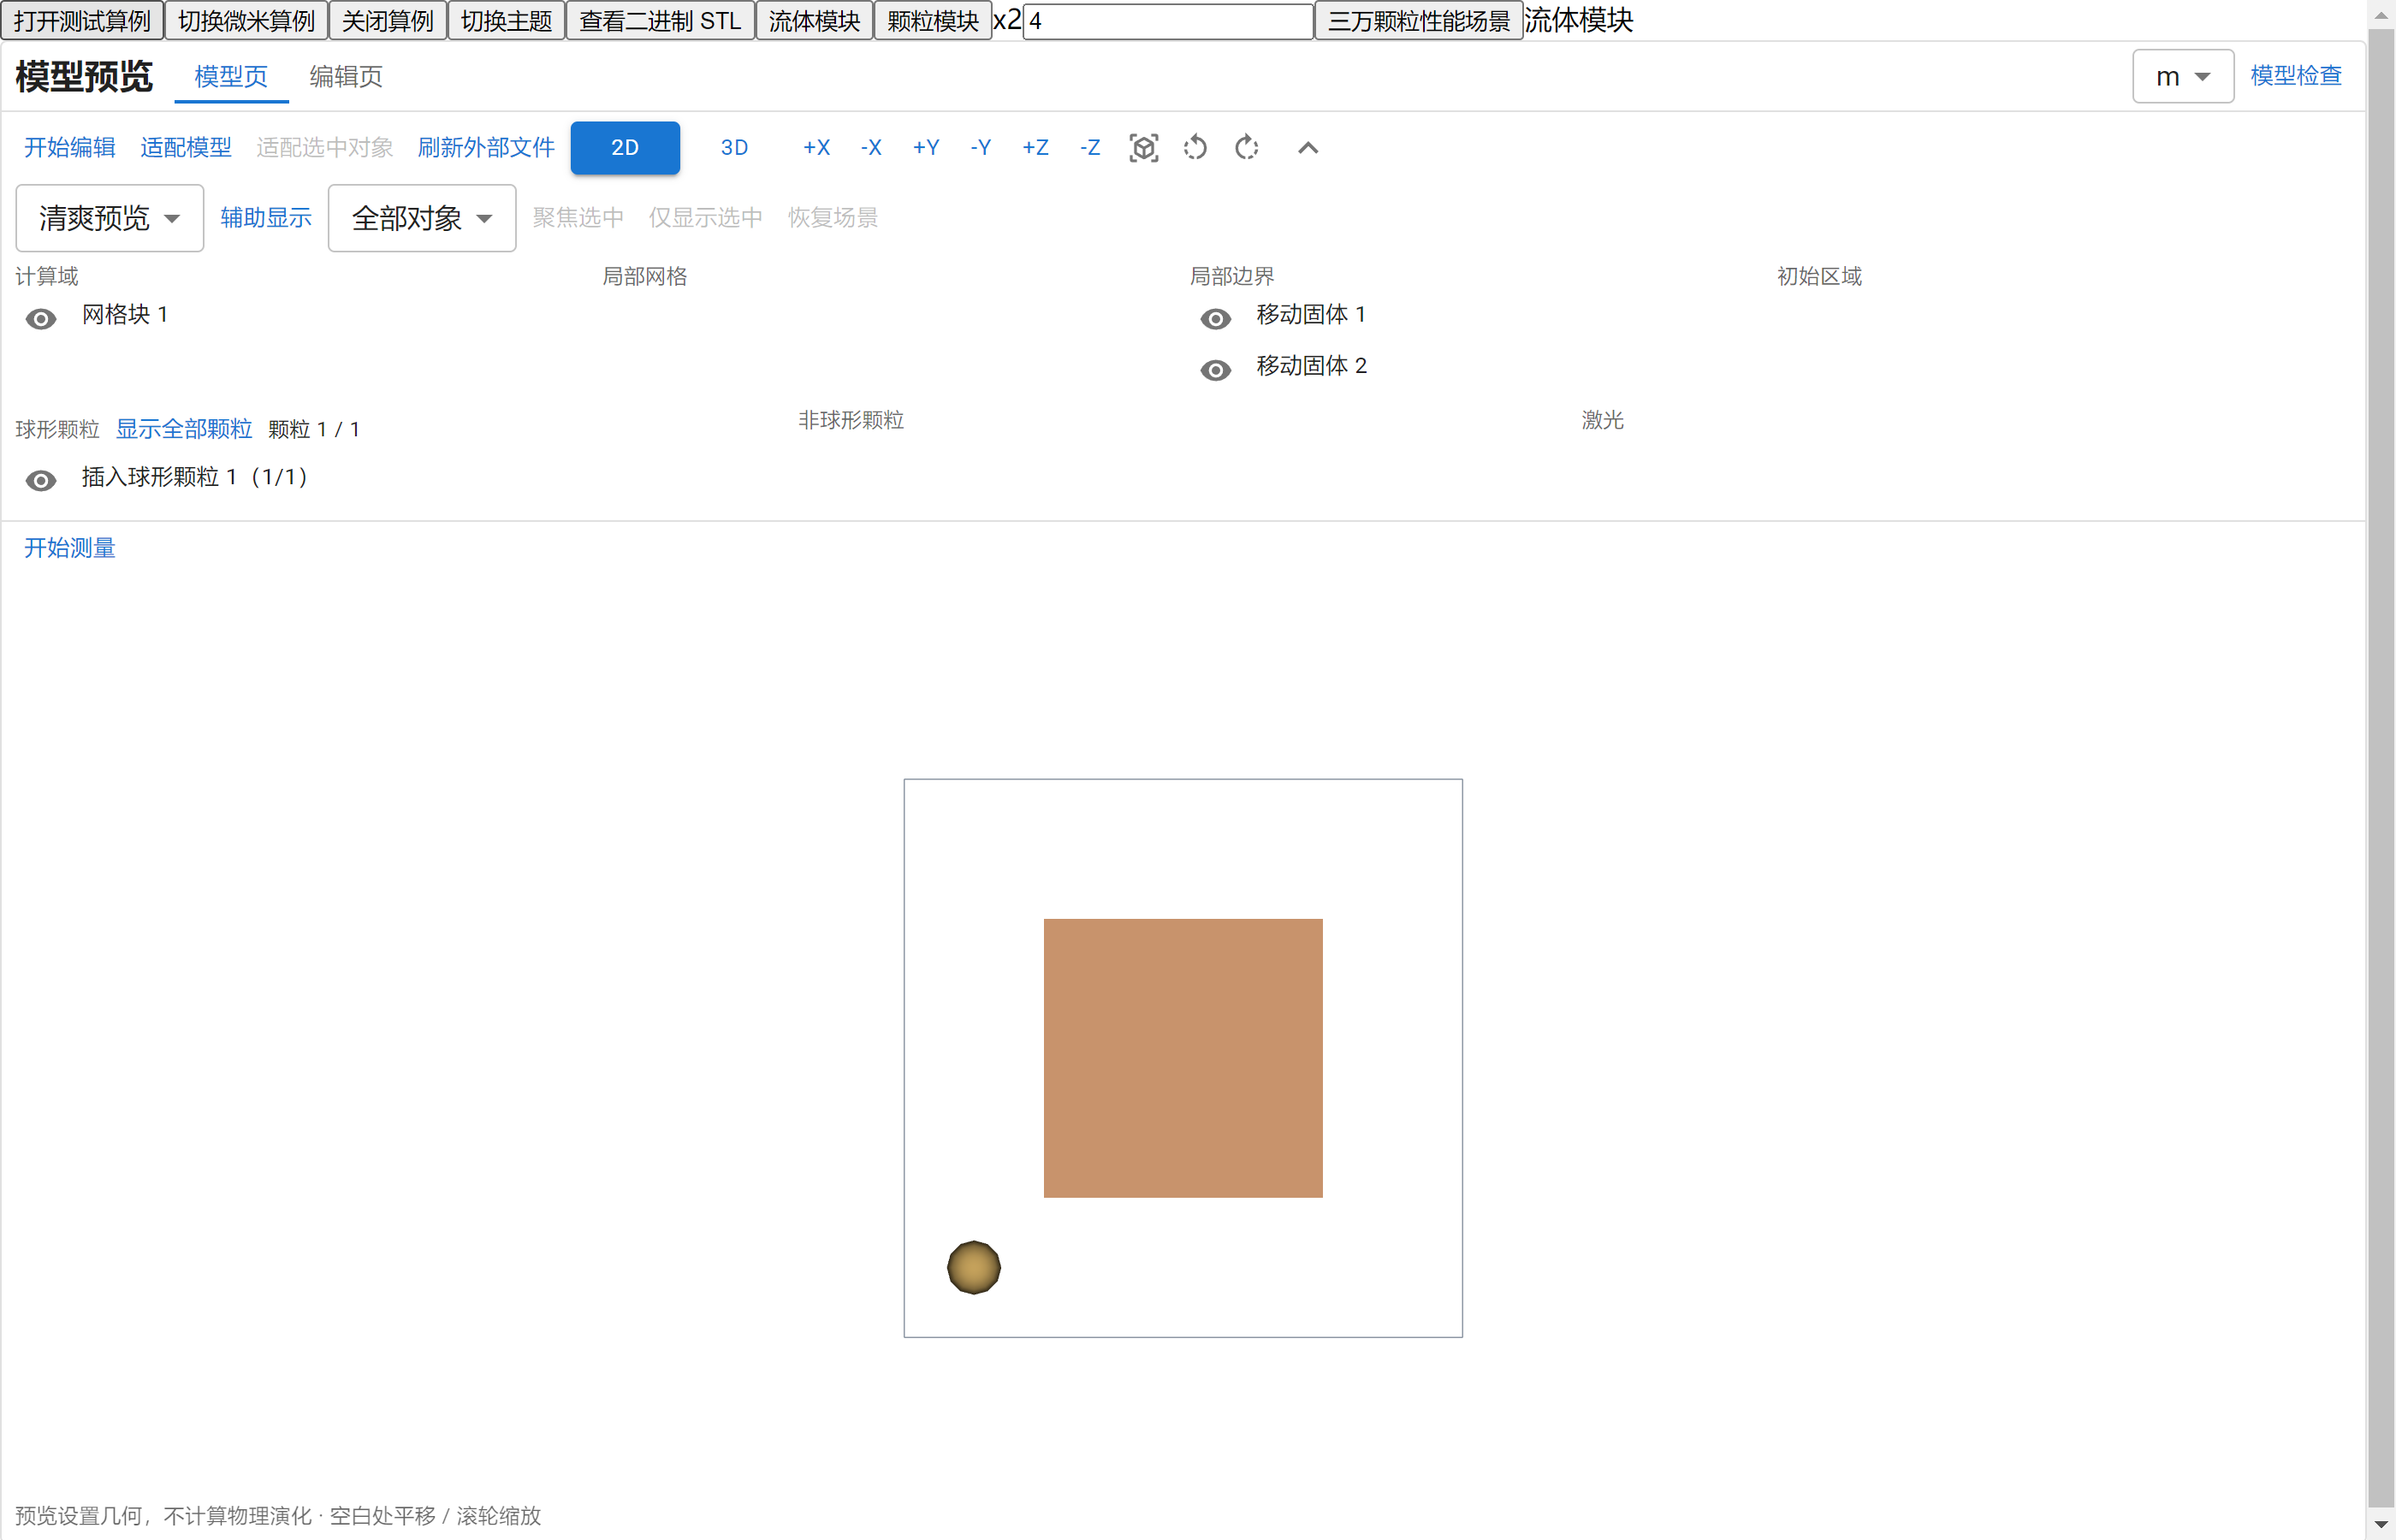
Task: Click the 辅助显示 link
Action: (x=266, y=218)
